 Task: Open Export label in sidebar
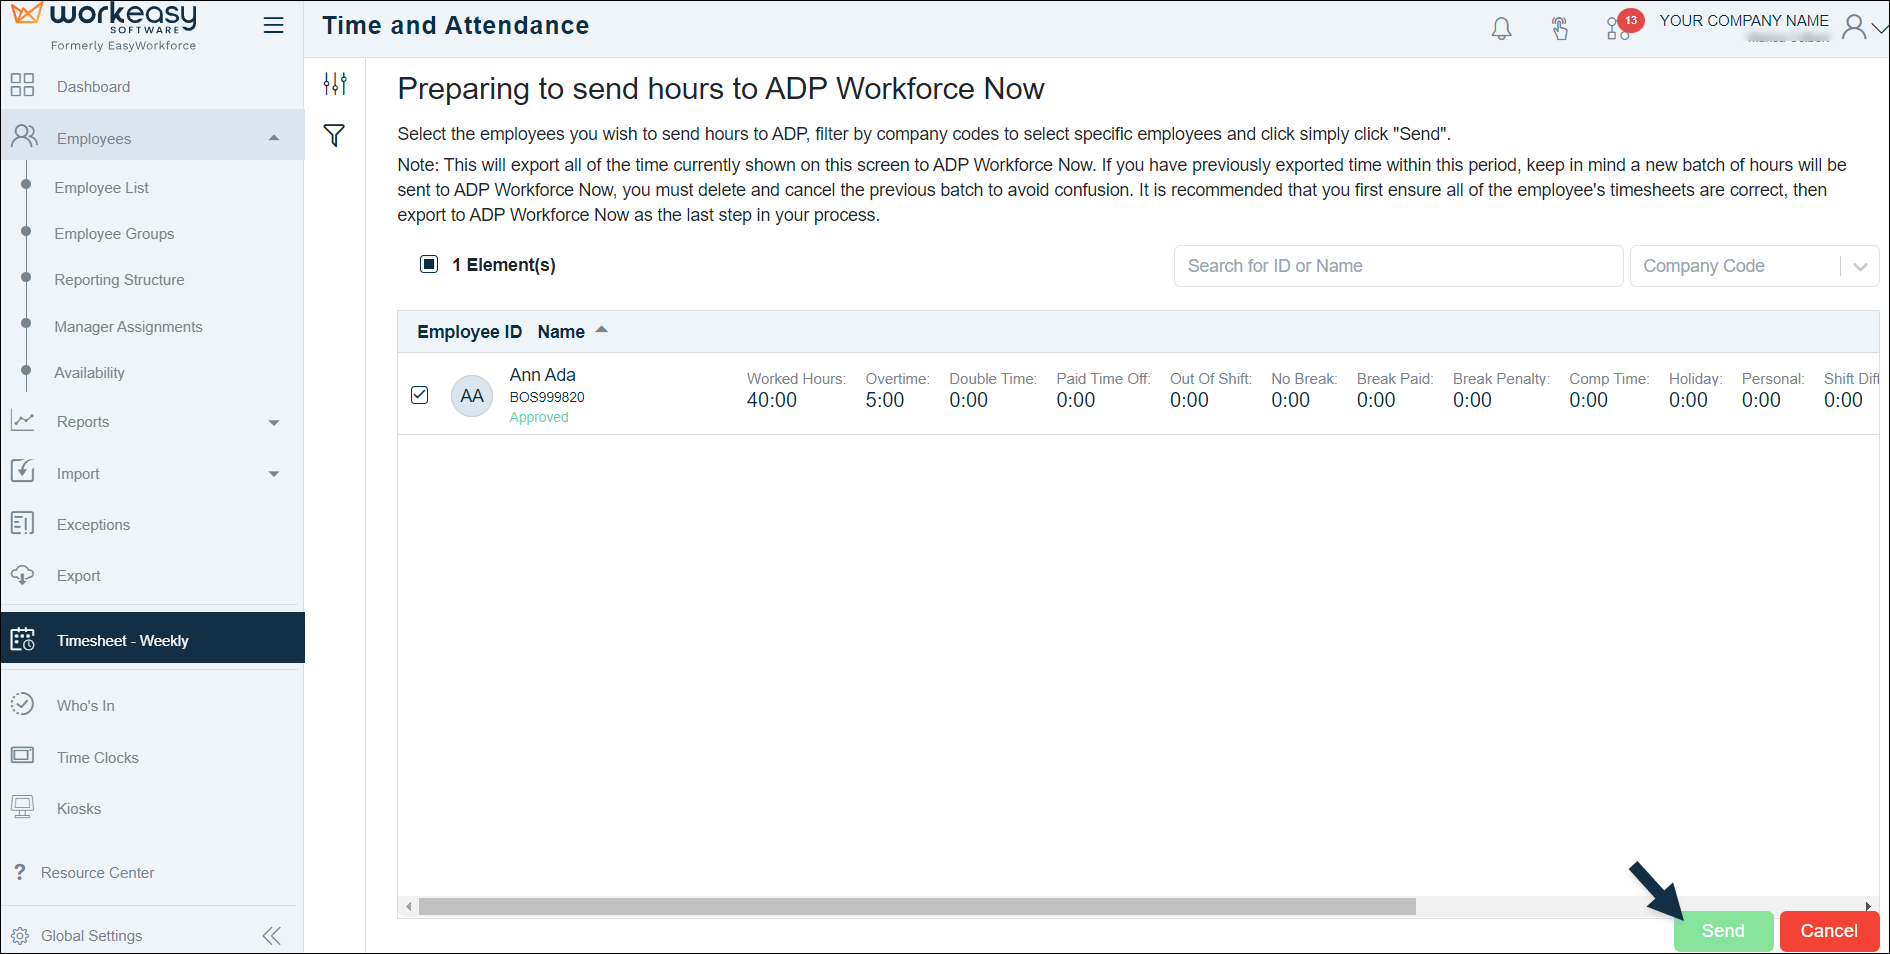79,576
